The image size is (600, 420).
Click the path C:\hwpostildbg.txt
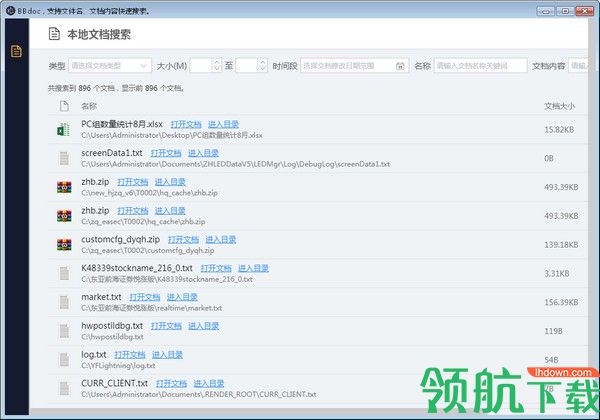click(x=112, y=337)
